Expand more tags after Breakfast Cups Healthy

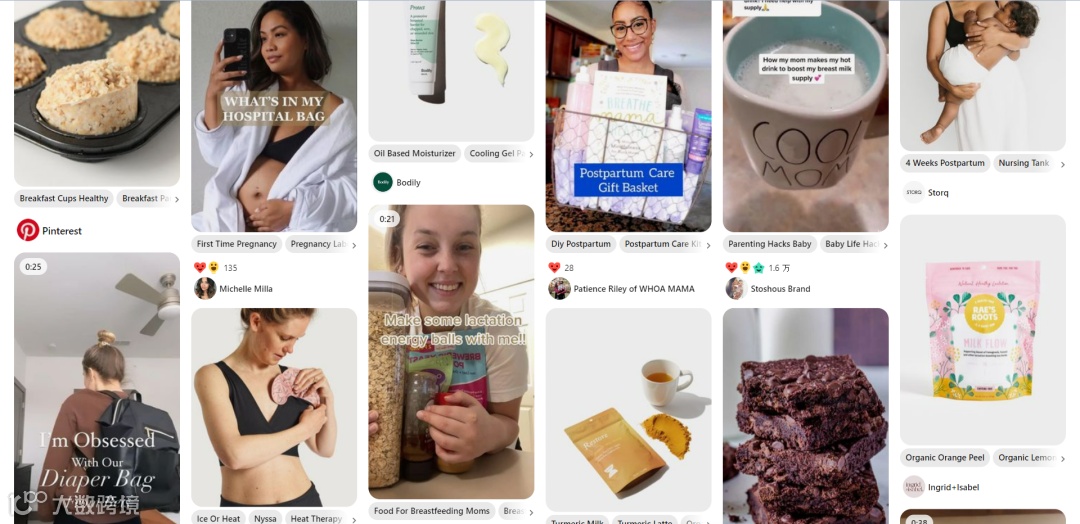click(x=176, y=199)
